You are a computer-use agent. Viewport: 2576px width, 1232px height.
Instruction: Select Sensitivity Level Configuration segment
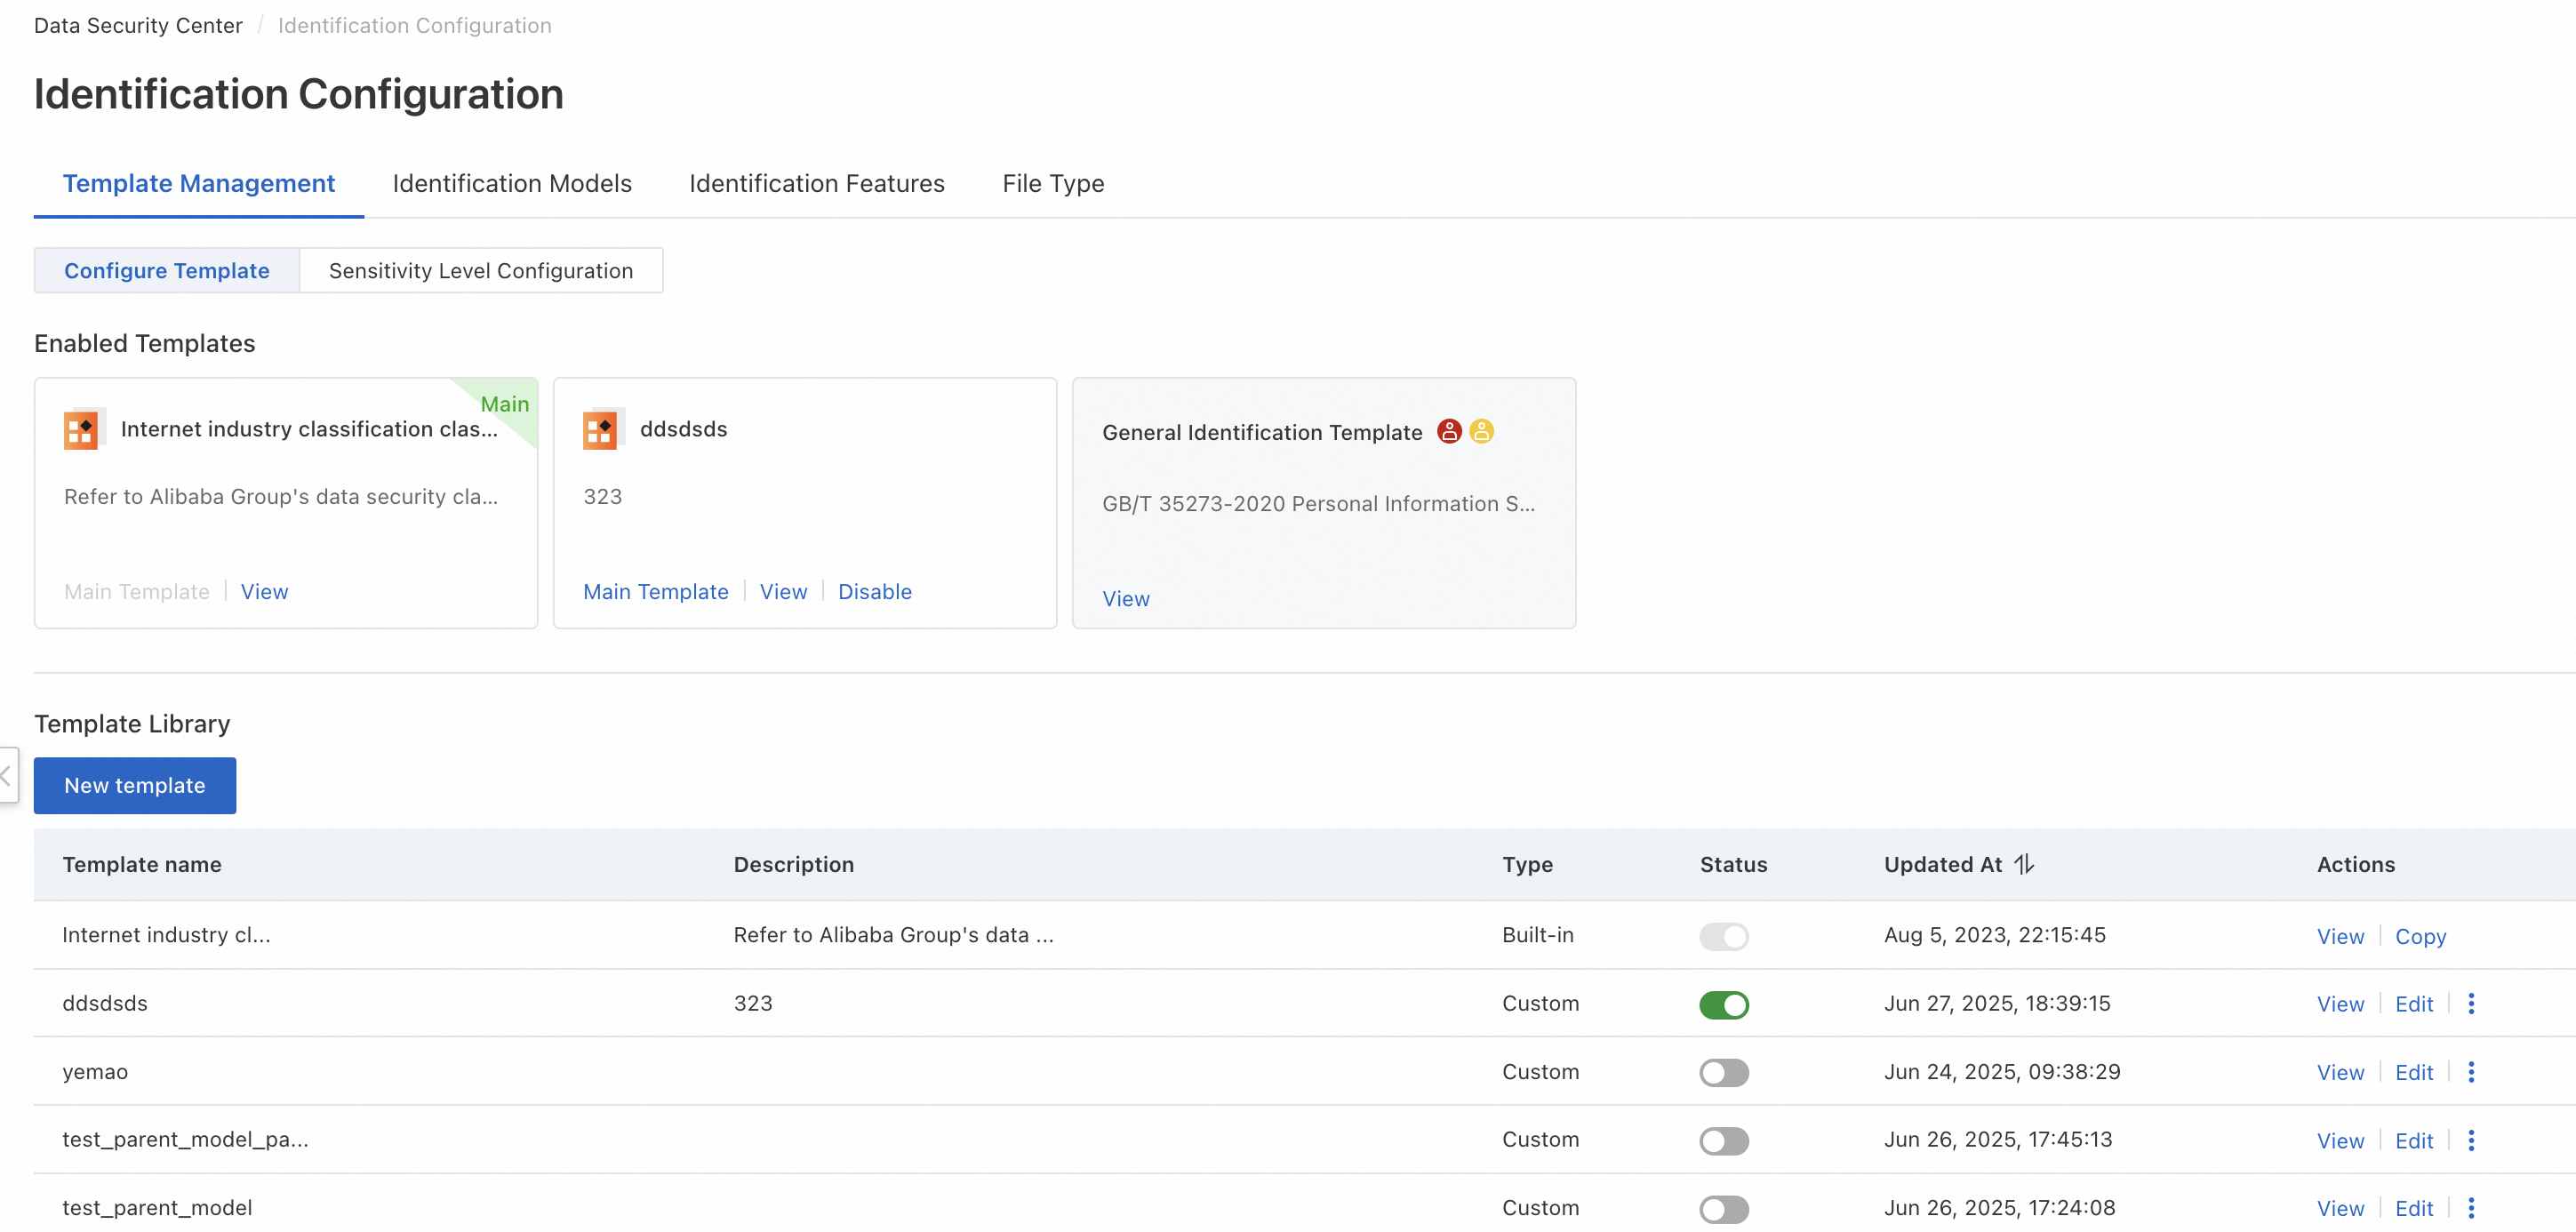pos(480,271)
